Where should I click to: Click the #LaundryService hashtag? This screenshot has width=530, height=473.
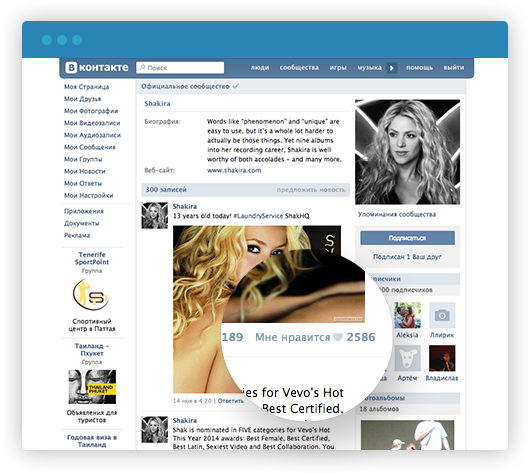(258, 216)
